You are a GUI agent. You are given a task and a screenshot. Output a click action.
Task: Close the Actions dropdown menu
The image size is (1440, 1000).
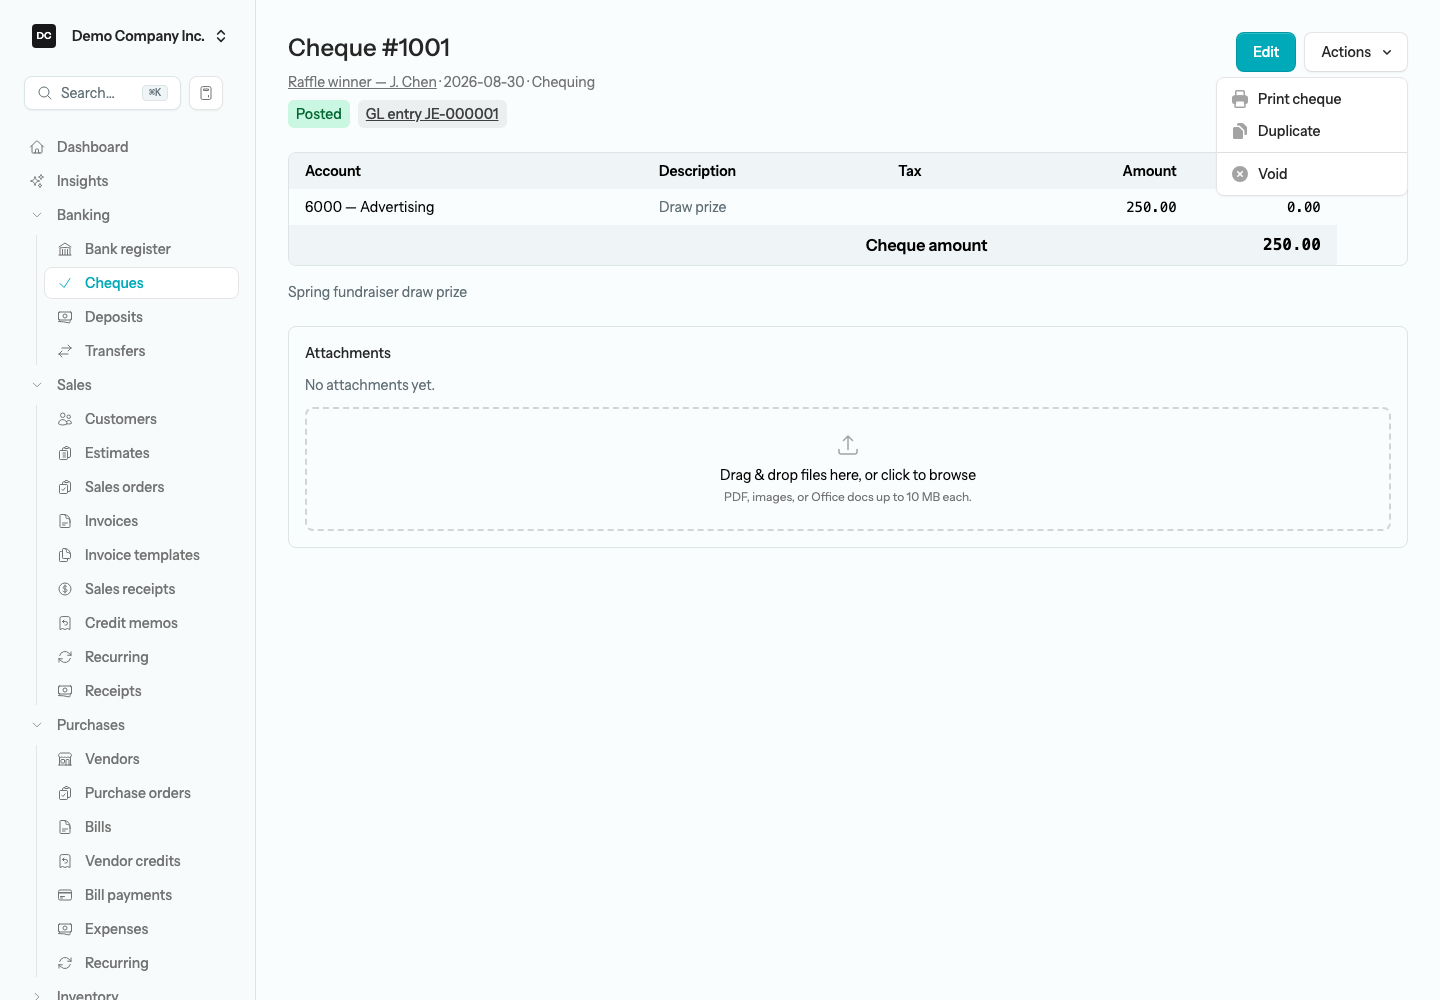[x=1356, y=52]
